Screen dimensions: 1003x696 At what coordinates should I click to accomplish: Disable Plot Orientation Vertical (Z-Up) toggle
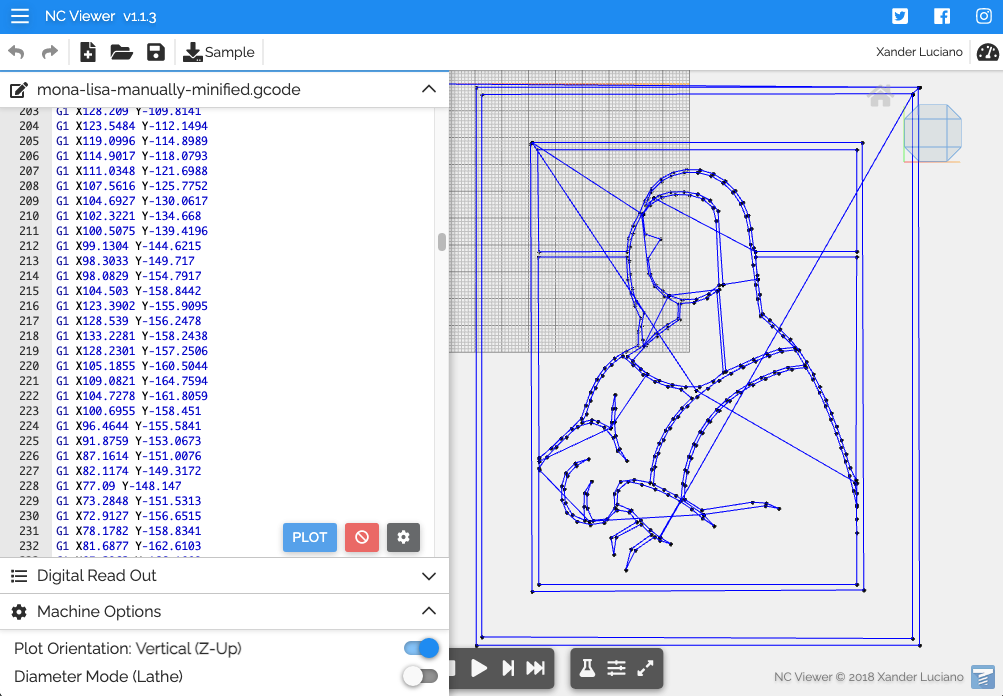tap(421, 648)
